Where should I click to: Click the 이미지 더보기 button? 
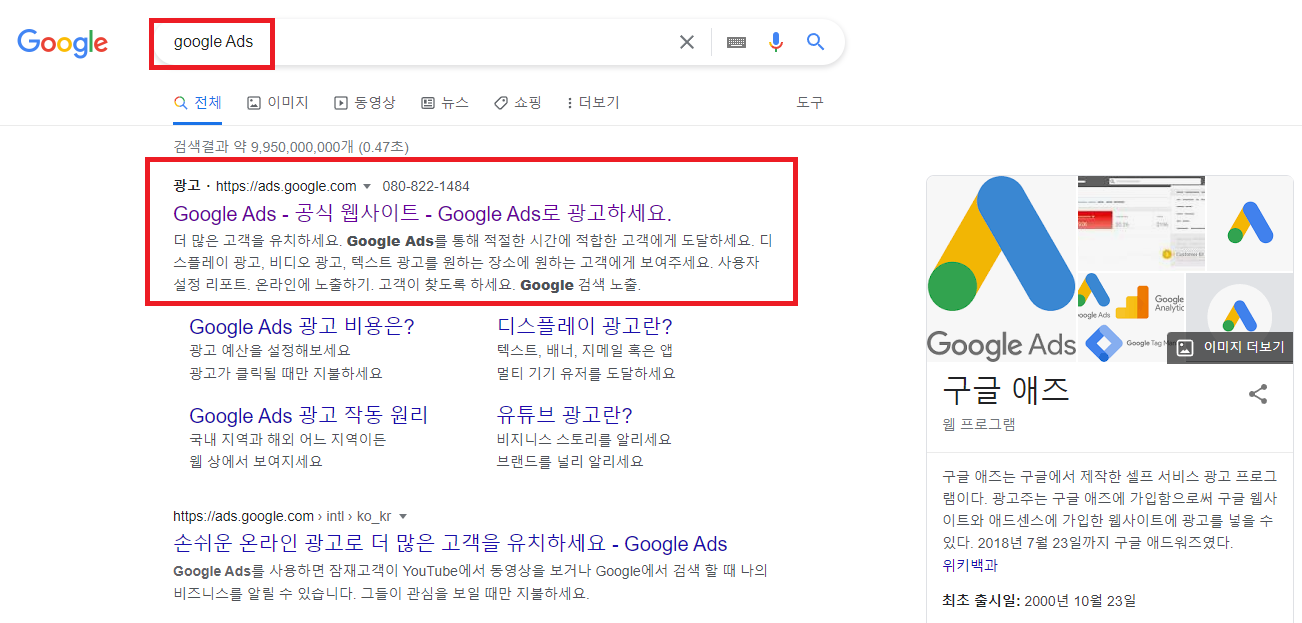(1230, 347)
